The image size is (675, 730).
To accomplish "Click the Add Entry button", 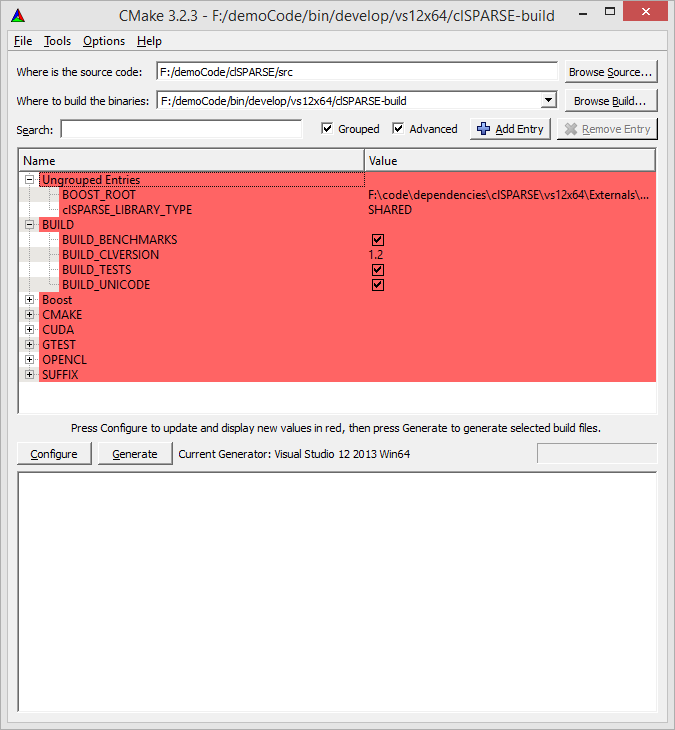I will tap(510, 129).
